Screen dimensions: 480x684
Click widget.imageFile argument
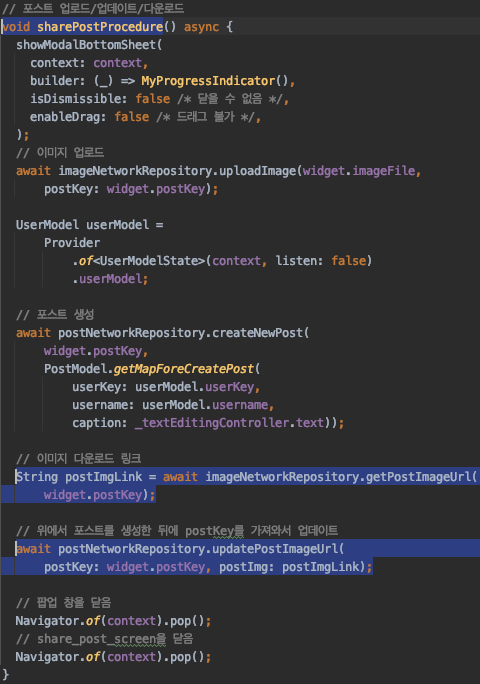click(359, 171)
